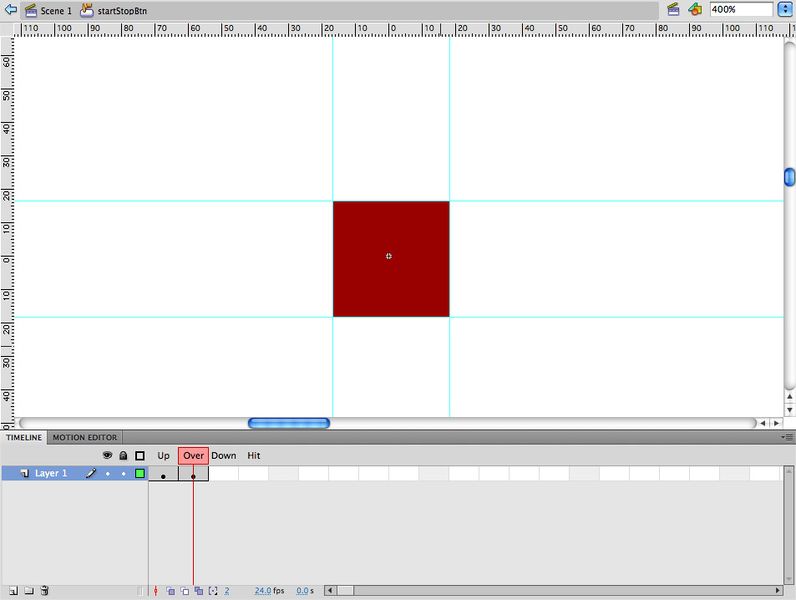The height and width of the screenshot is (600, 796).
Task: Click the back arrow to exit symbol editing
Action: [x=11, y=10]
